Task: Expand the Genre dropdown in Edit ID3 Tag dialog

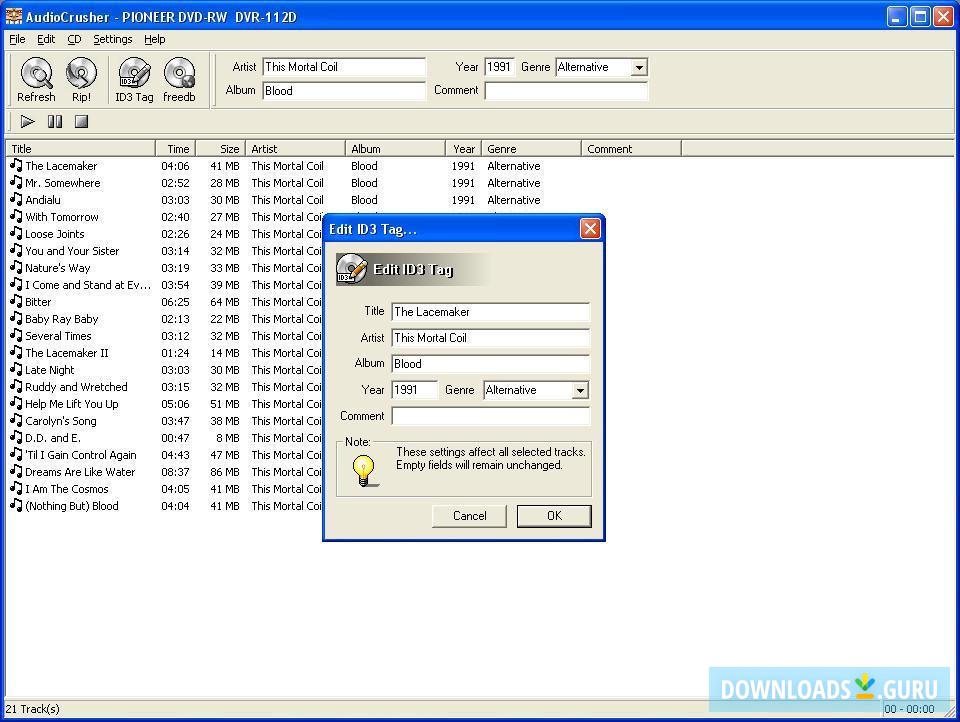Action: (580, 391)
